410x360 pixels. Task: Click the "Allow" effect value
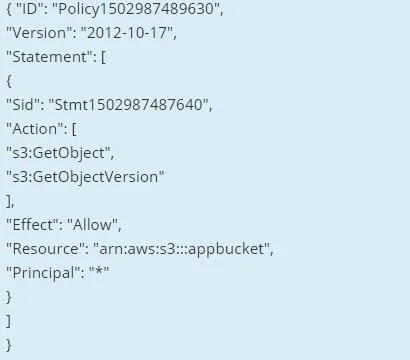point(94,225)
